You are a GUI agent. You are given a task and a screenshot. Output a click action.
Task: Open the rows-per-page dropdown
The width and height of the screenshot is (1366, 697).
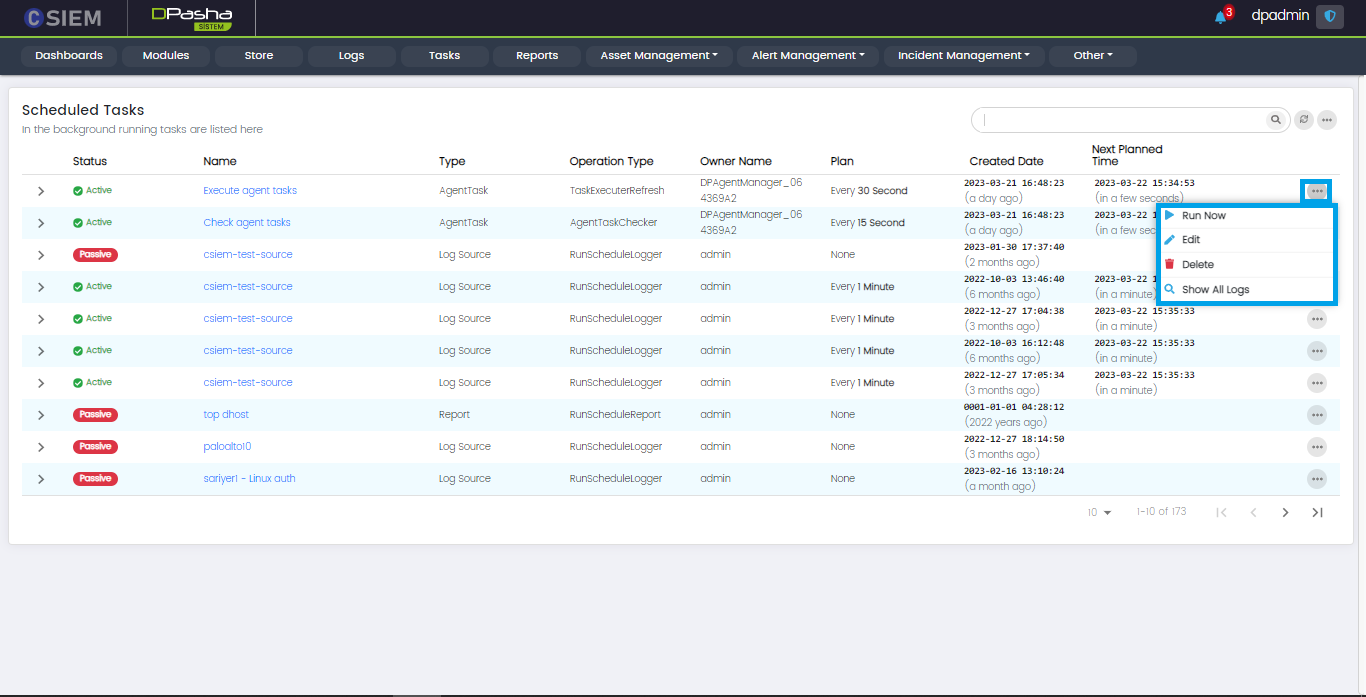[1100, 512]
